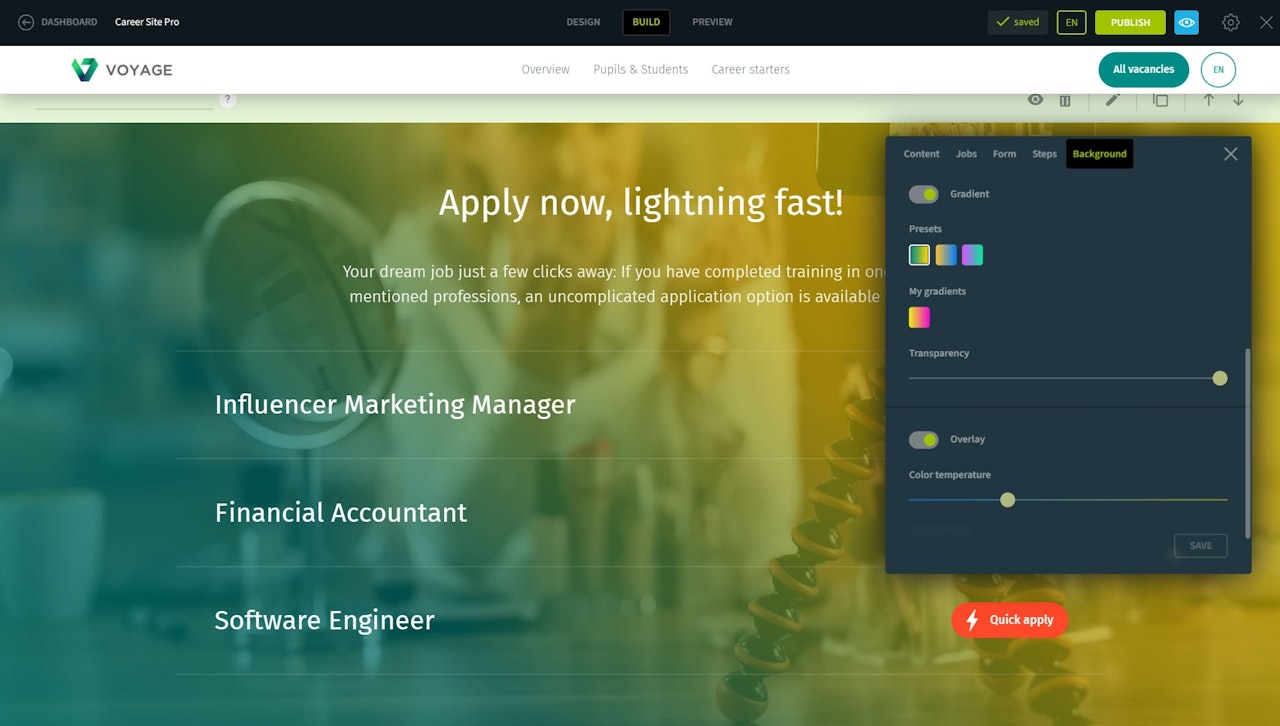Disable the Gradient toggle

923,194
